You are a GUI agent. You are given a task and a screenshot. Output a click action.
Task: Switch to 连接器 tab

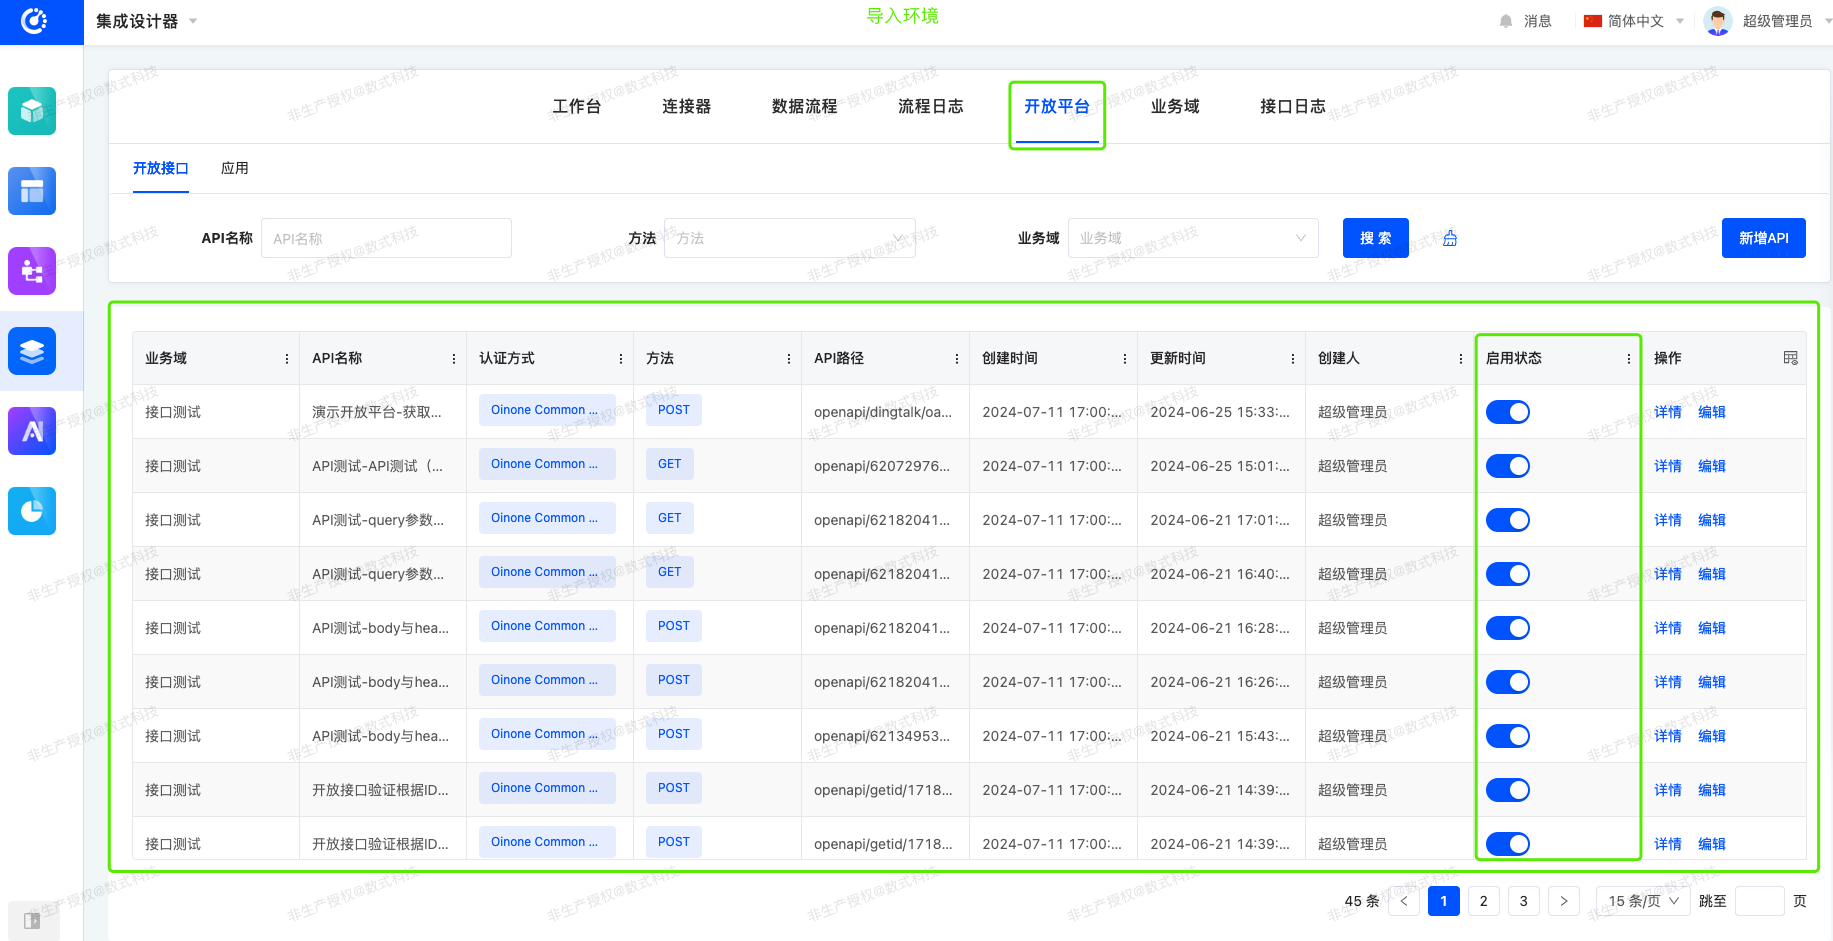[x=686, y=106]
